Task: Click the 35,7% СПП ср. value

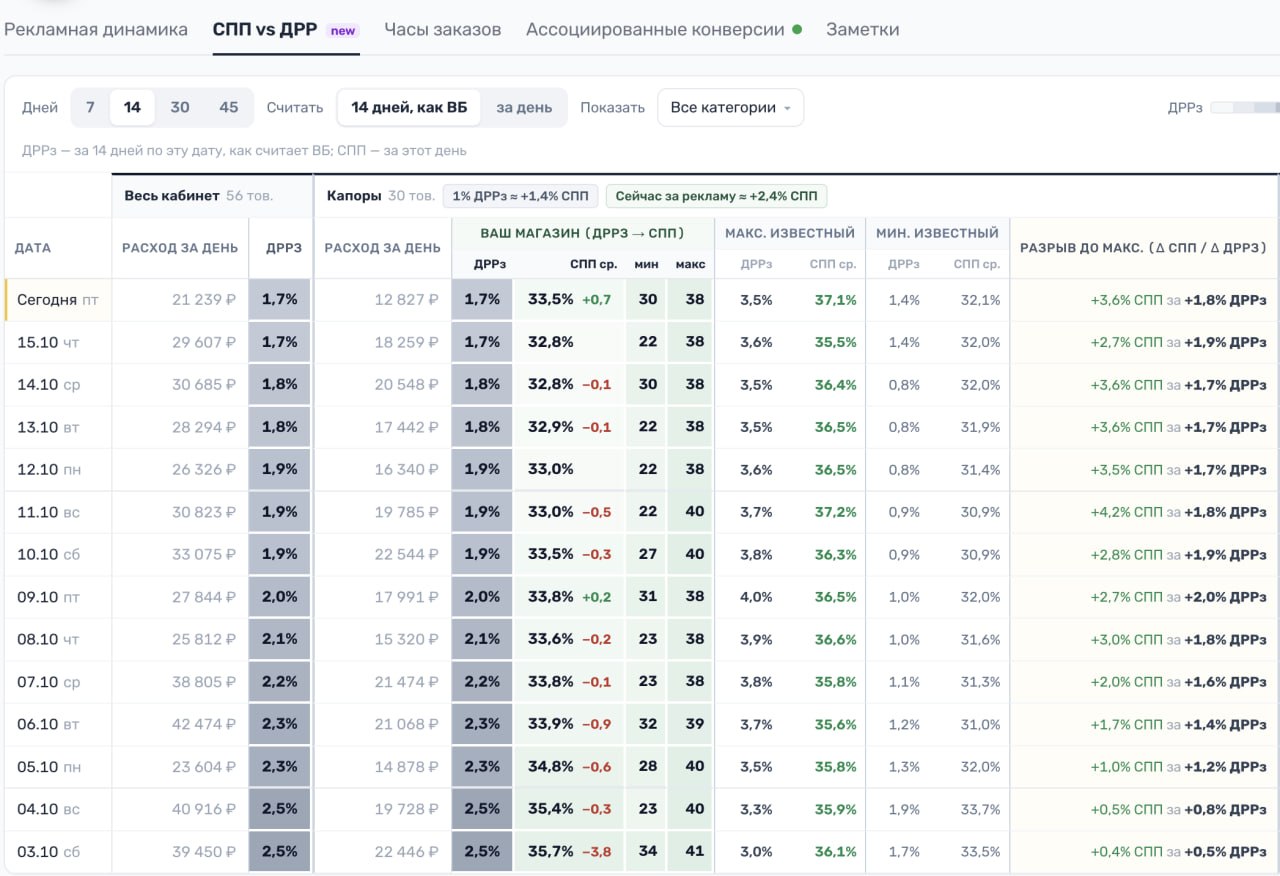Action: point(550,851)
